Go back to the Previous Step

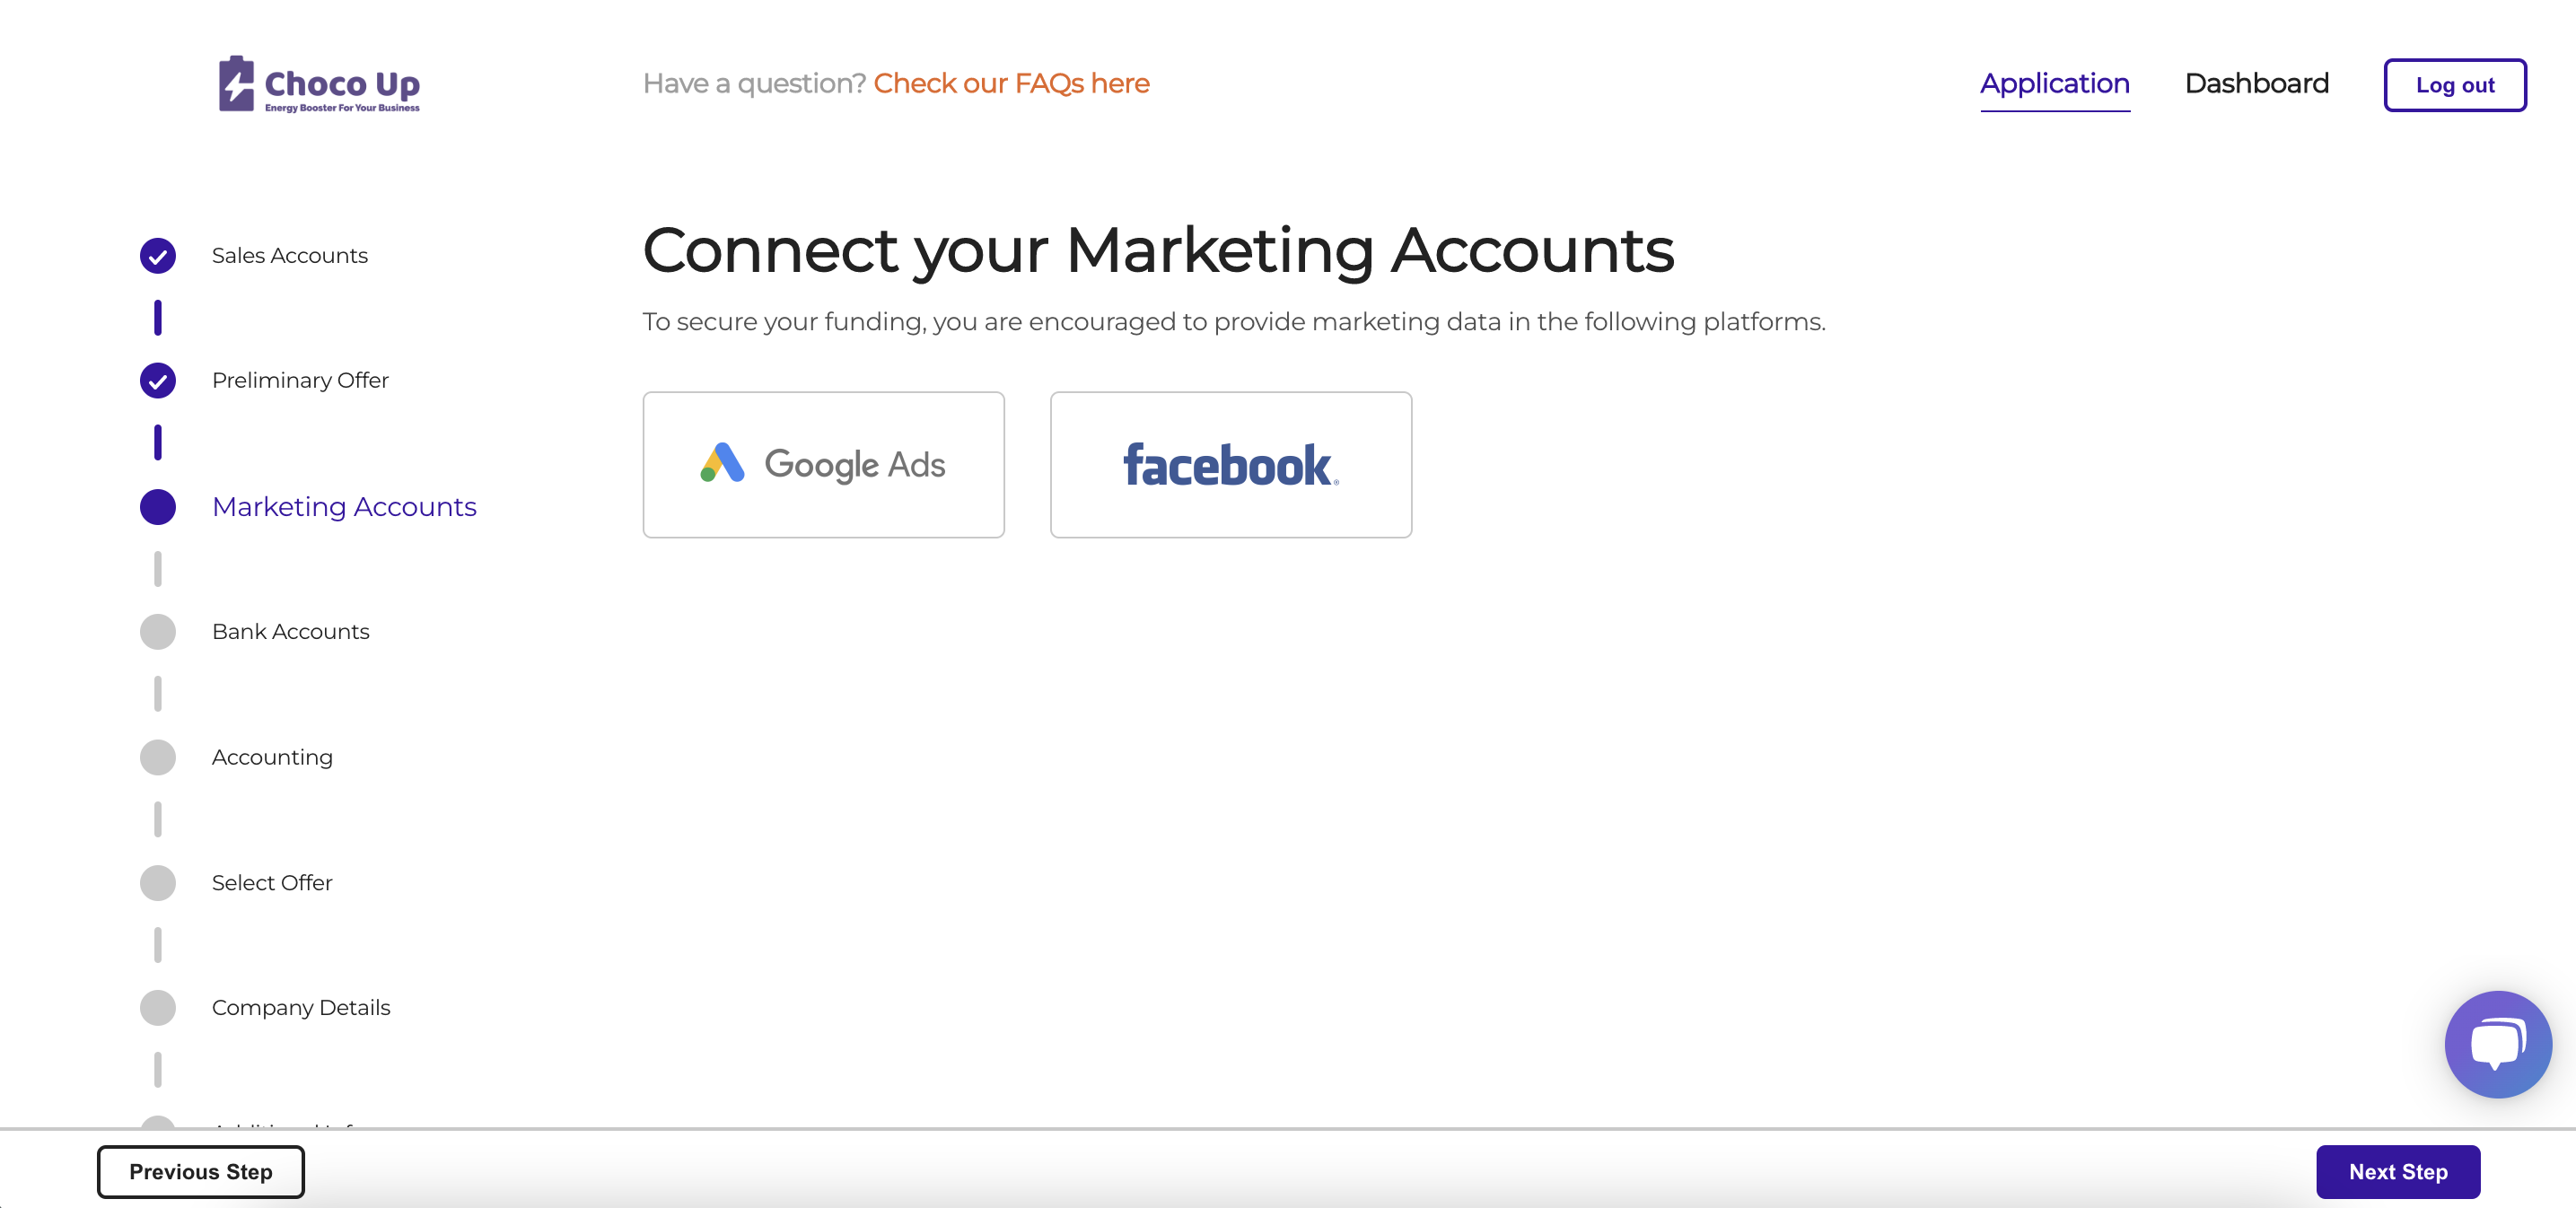click(200, 1172)
